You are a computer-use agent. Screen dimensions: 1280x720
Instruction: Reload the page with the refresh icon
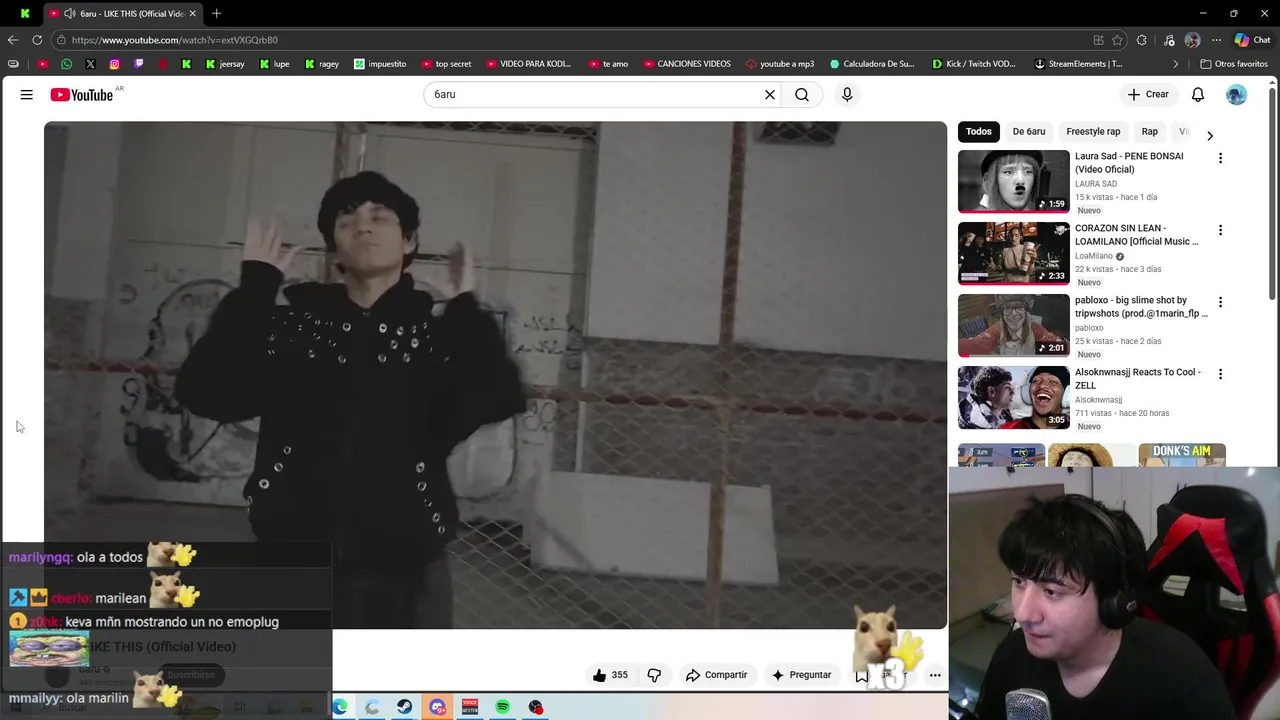click(37, 40)
